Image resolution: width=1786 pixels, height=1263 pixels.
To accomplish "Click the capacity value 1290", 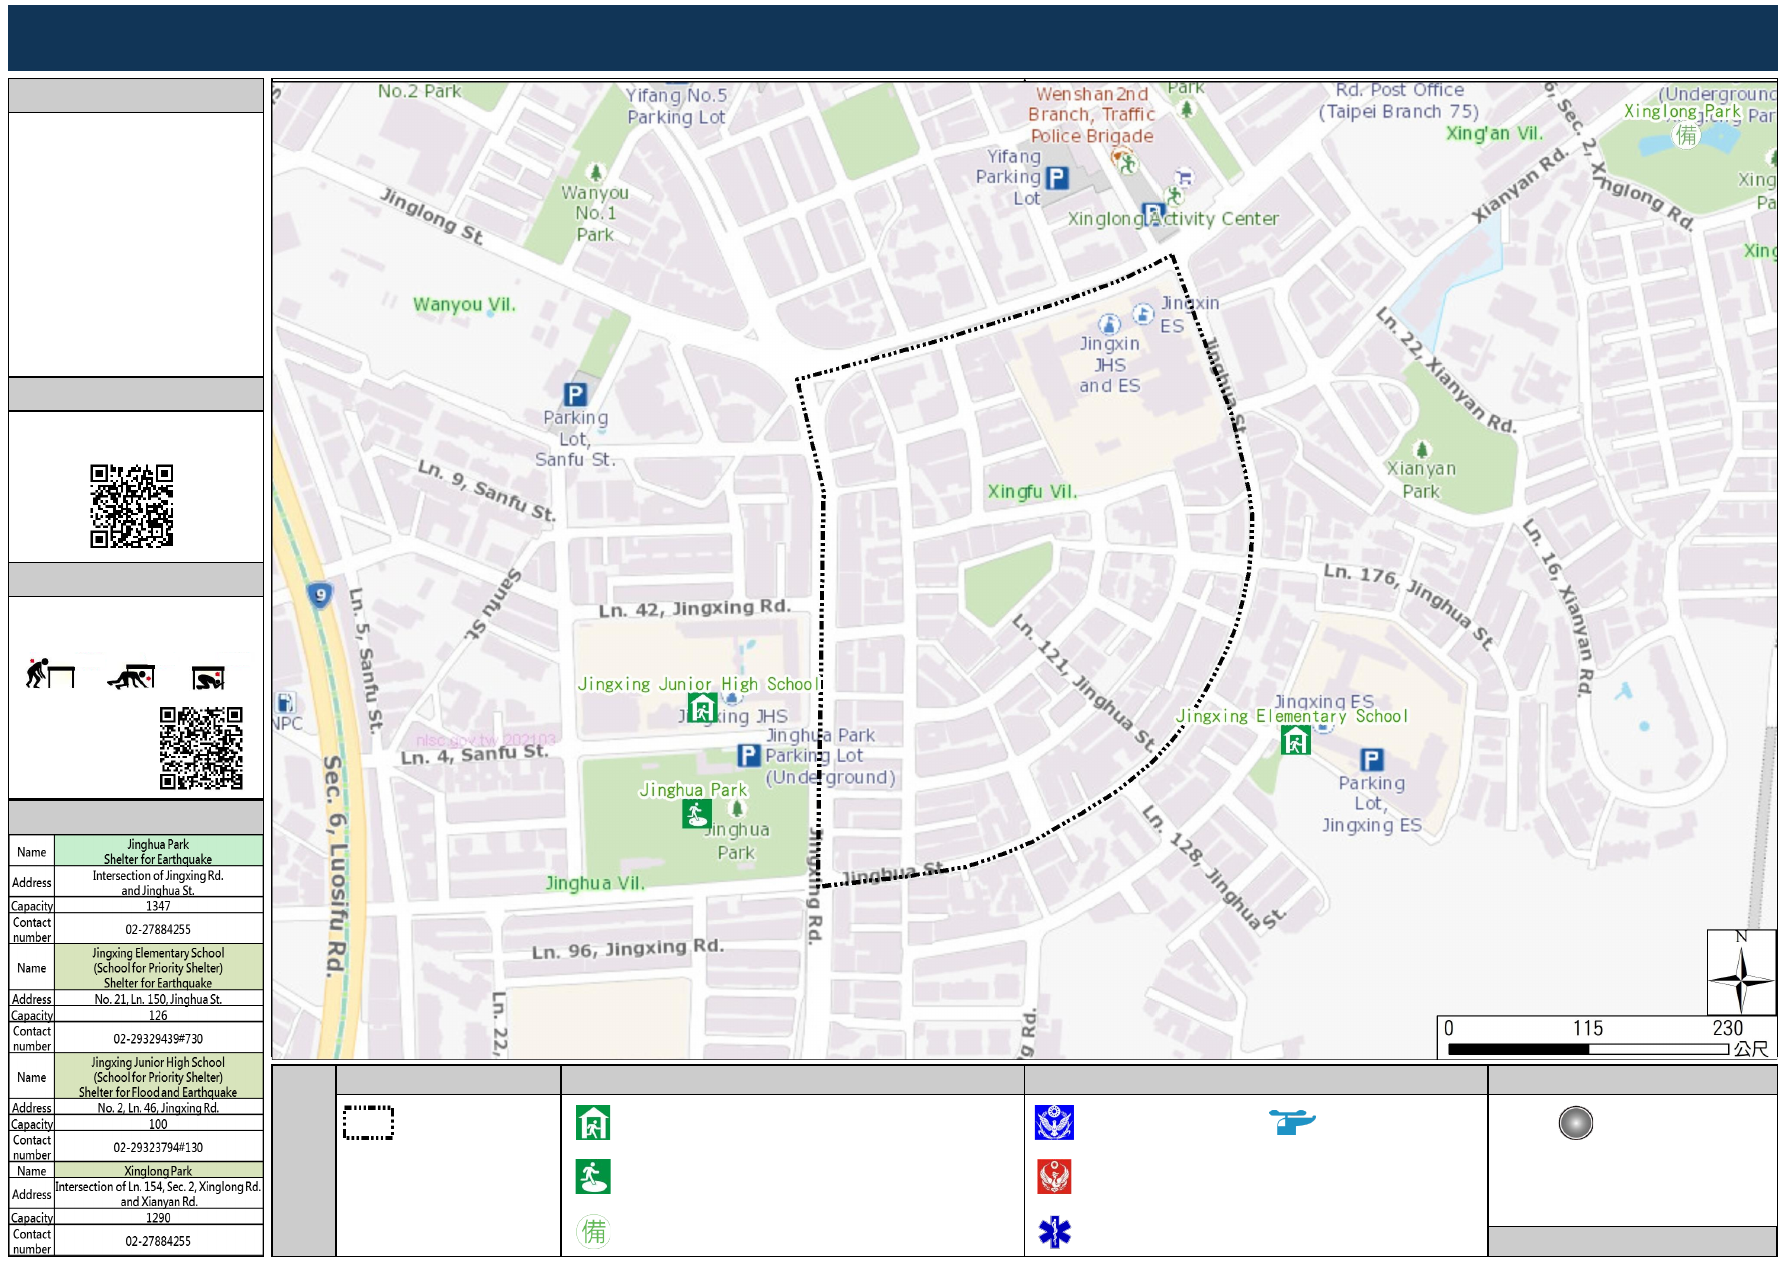I will coord(158,1218).
